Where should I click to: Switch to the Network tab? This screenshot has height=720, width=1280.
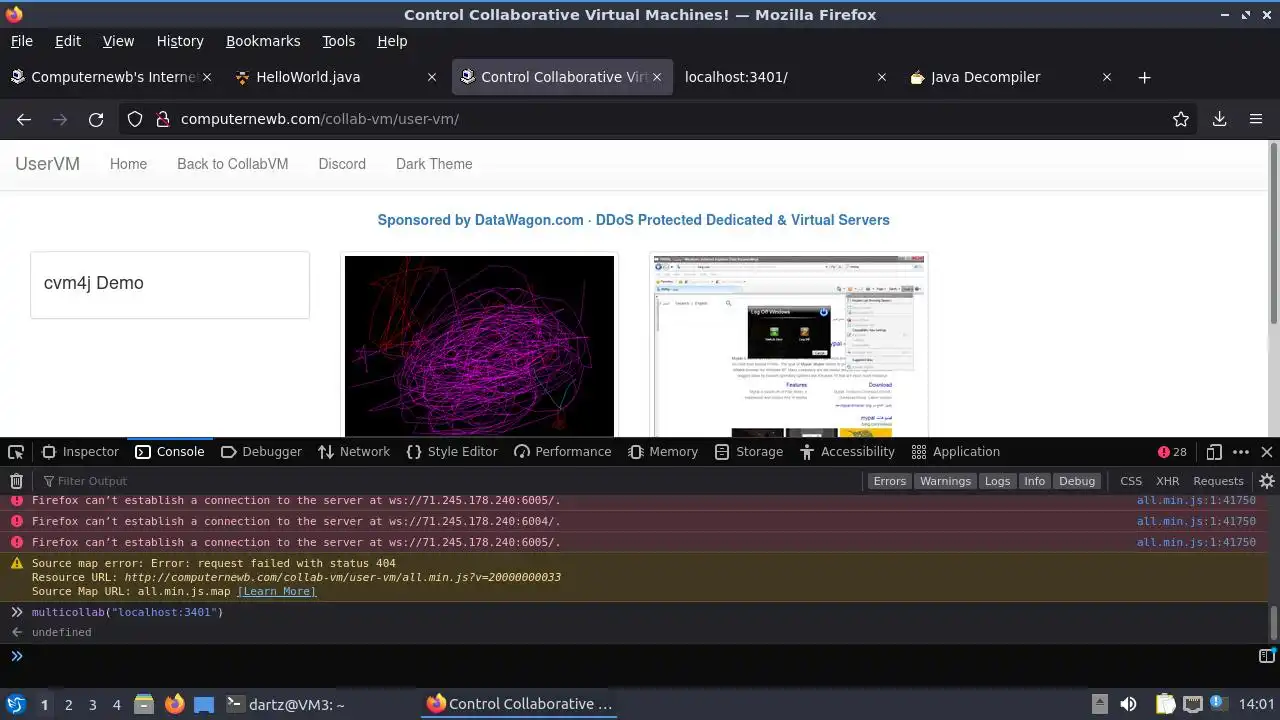(354, 452)
